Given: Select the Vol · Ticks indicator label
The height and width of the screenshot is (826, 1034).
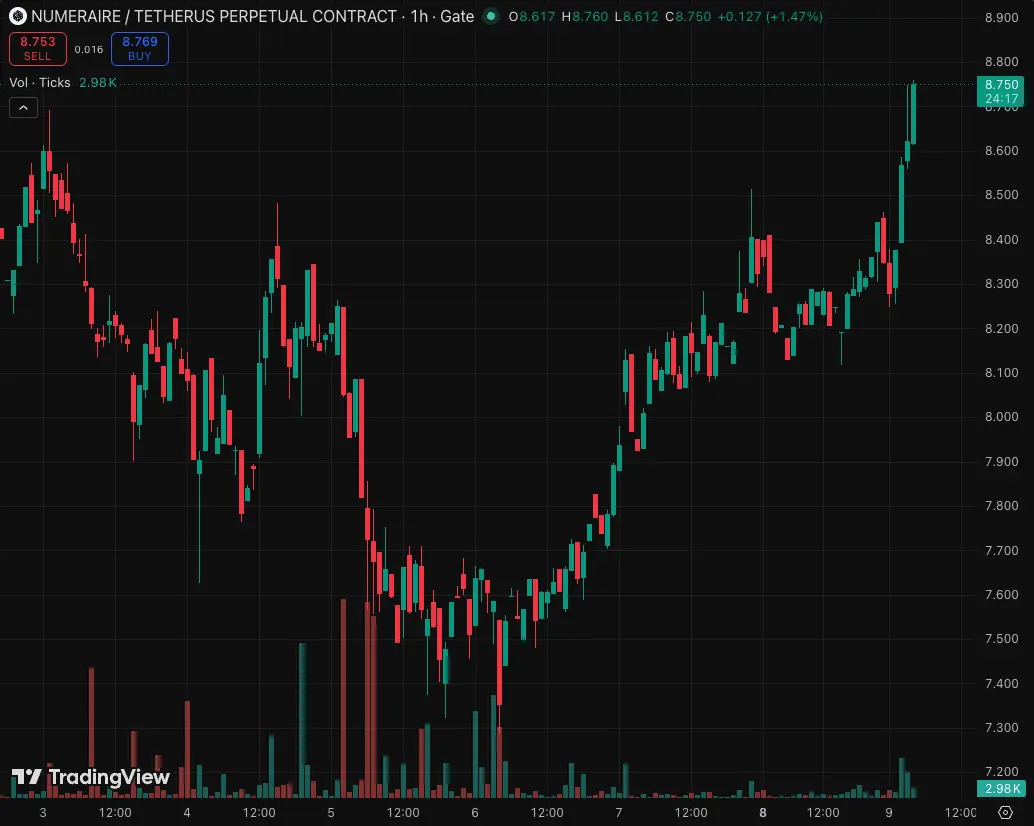Looking at the screenshot, I should coord(40,82).
